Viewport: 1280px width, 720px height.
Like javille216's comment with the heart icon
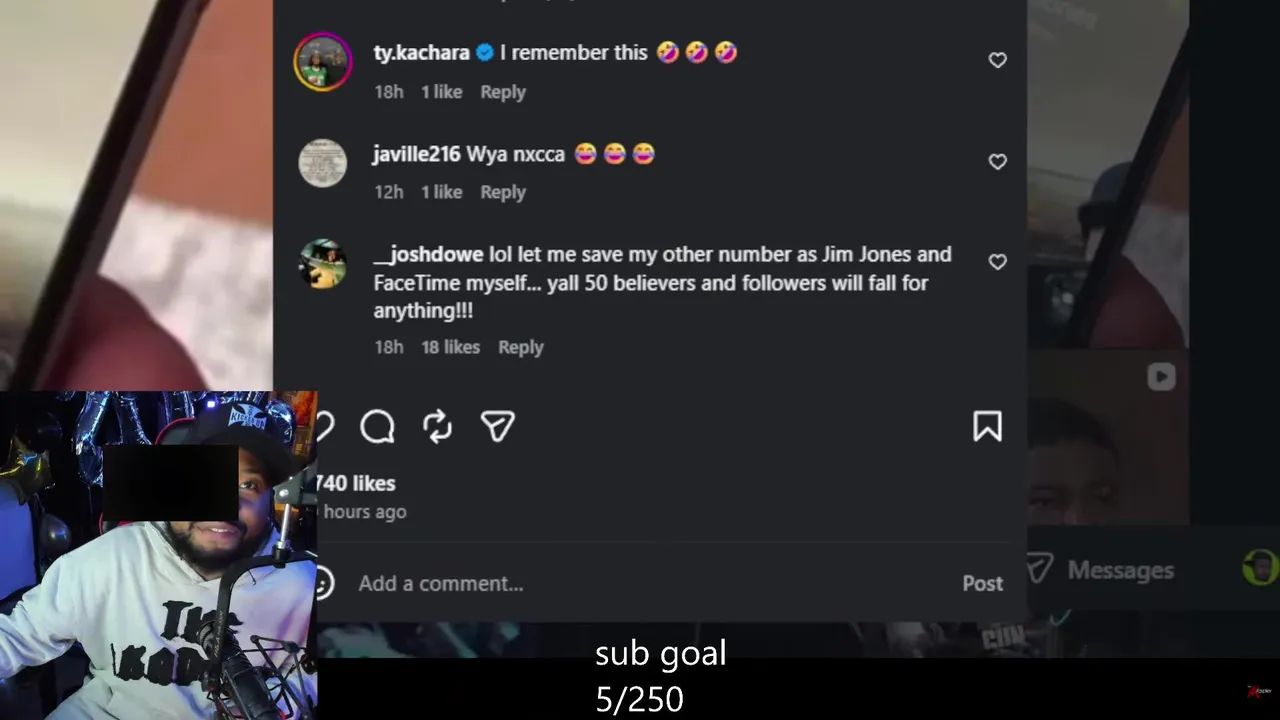coord(997,161)
